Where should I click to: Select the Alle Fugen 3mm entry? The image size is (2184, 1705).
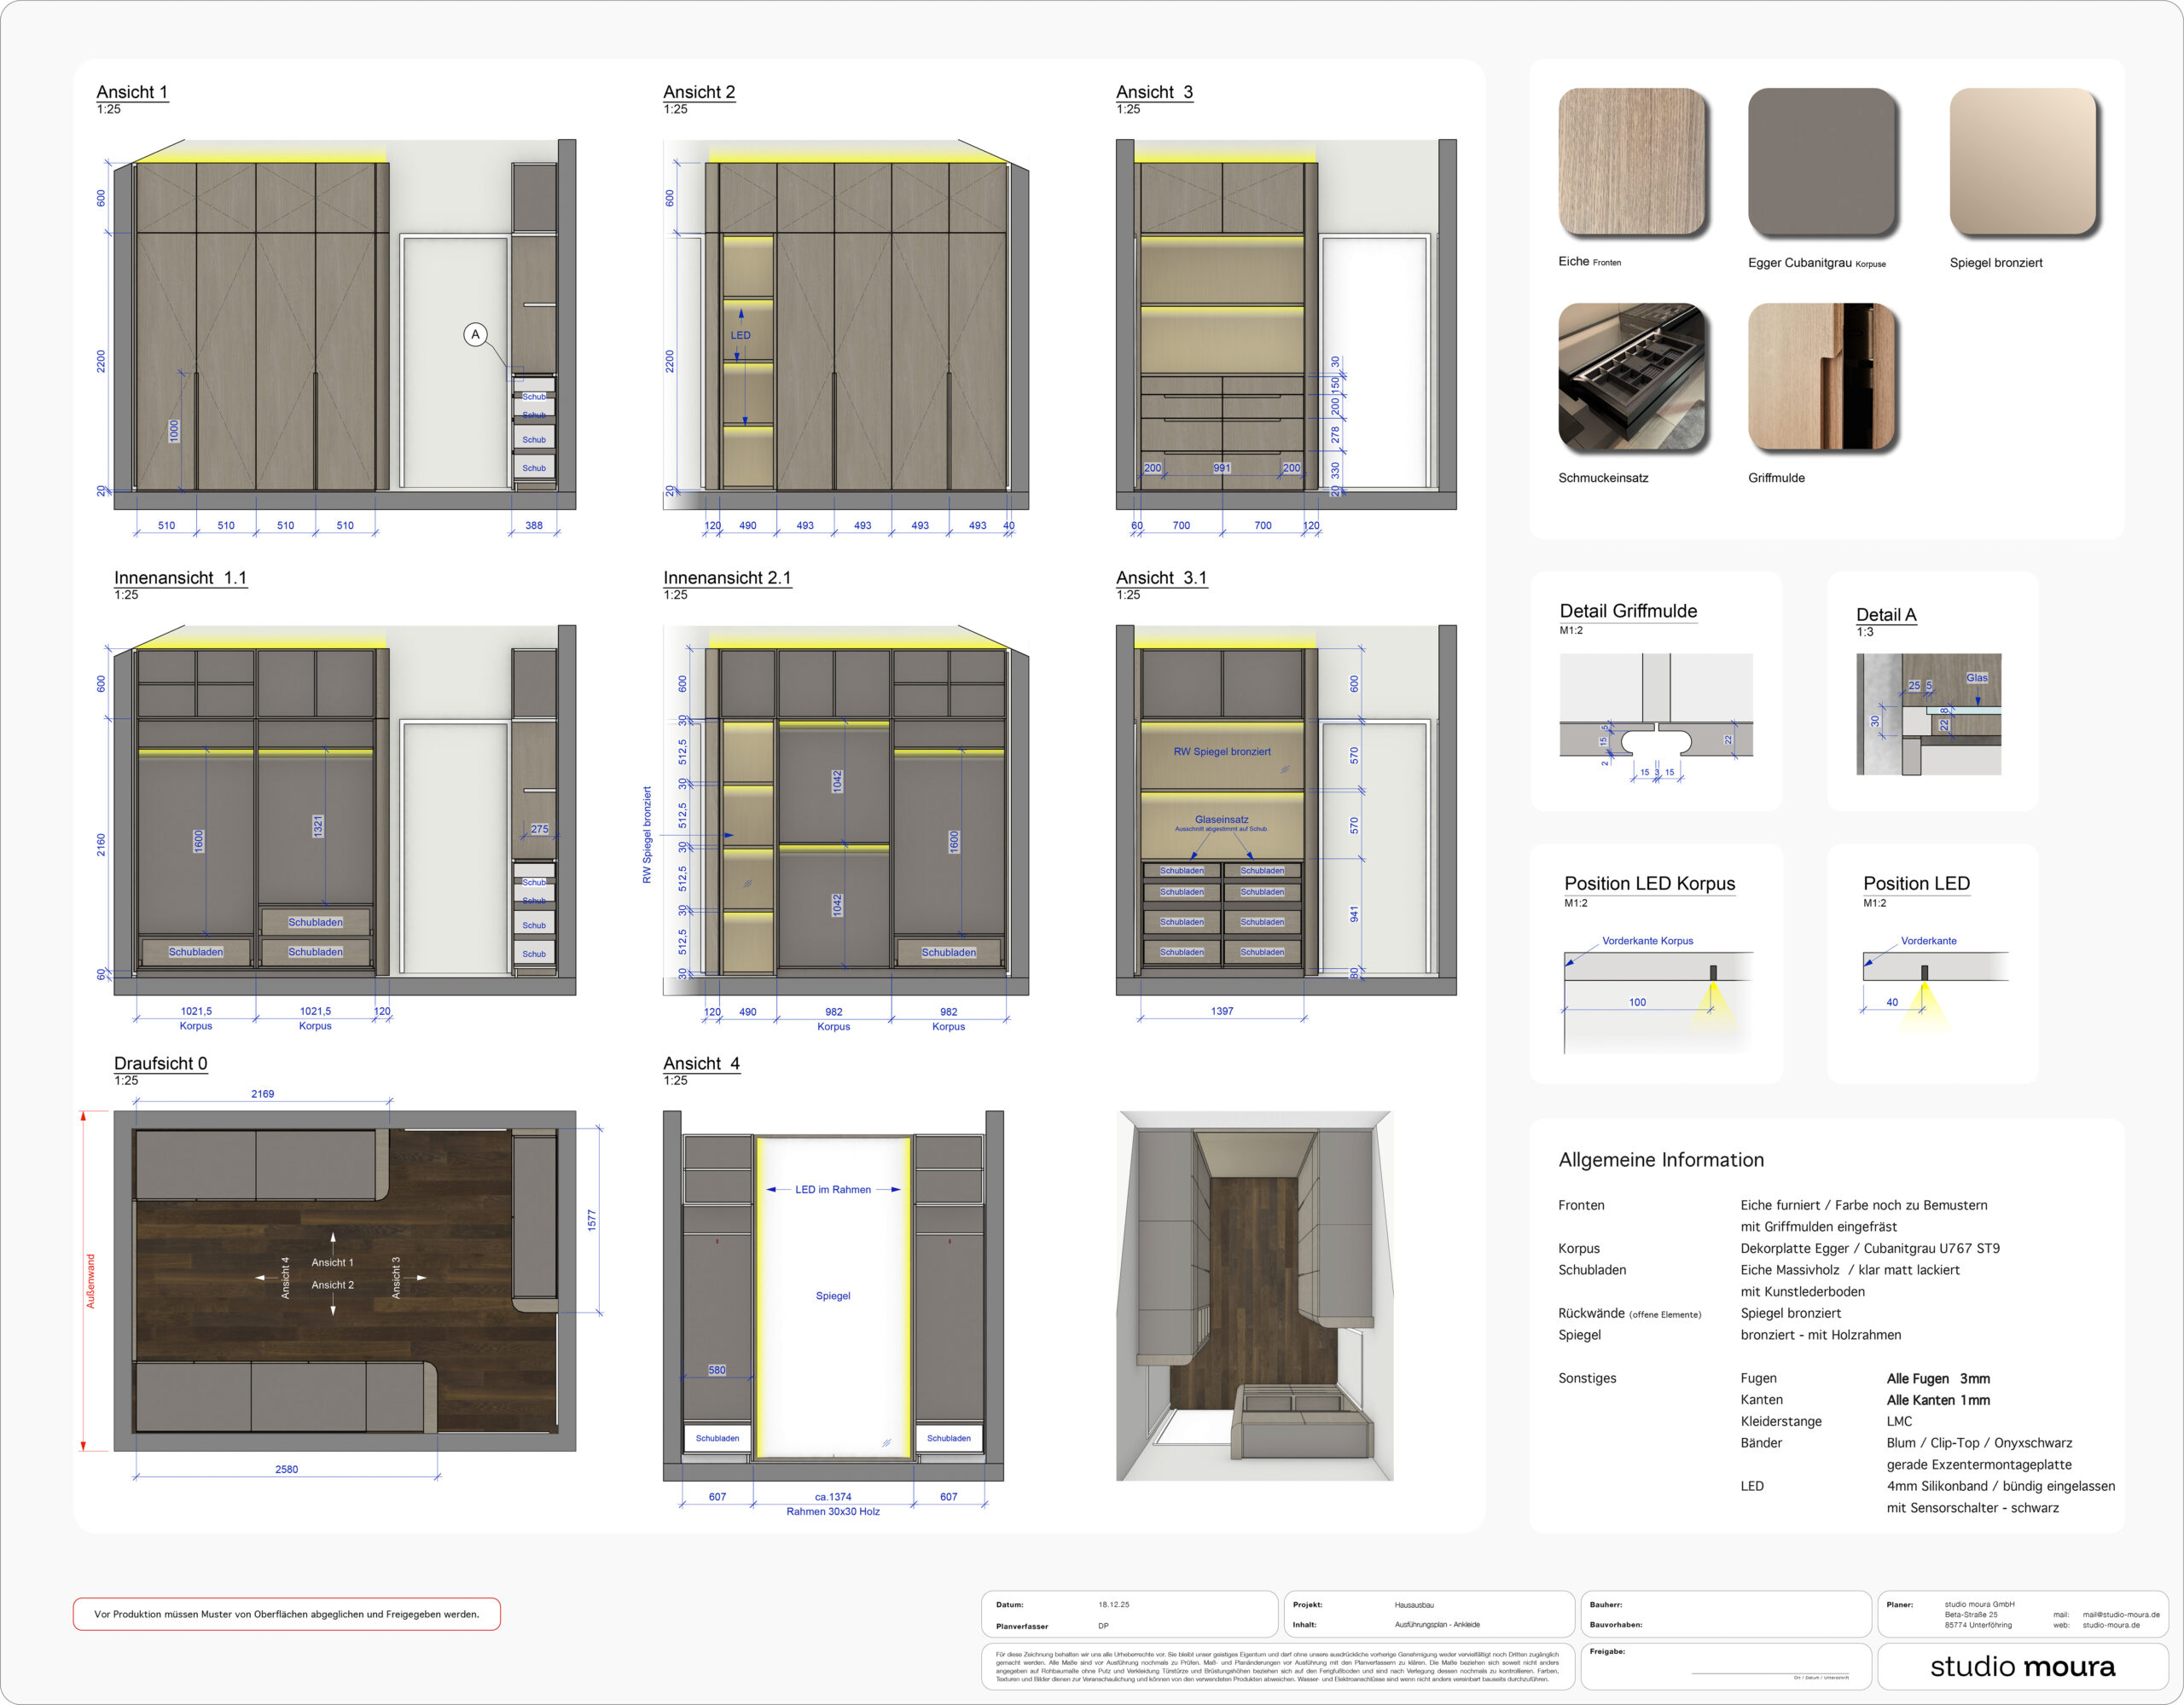1938,1378
